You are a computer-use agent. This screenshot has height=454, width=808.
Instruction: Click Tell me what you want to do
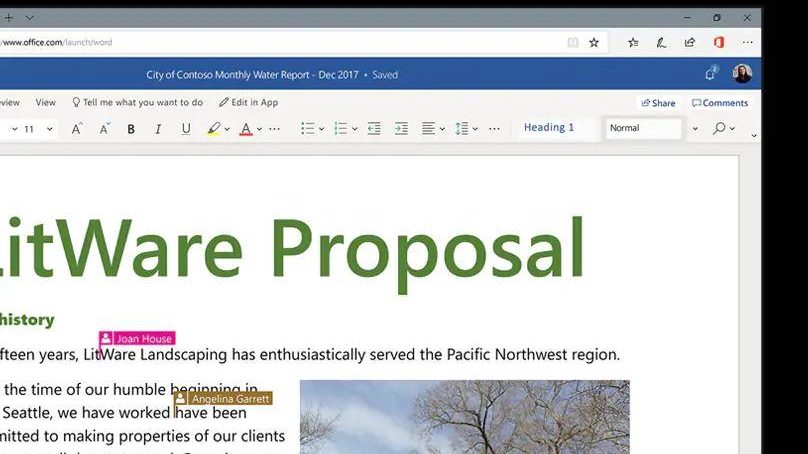click(x=138, y=103)
